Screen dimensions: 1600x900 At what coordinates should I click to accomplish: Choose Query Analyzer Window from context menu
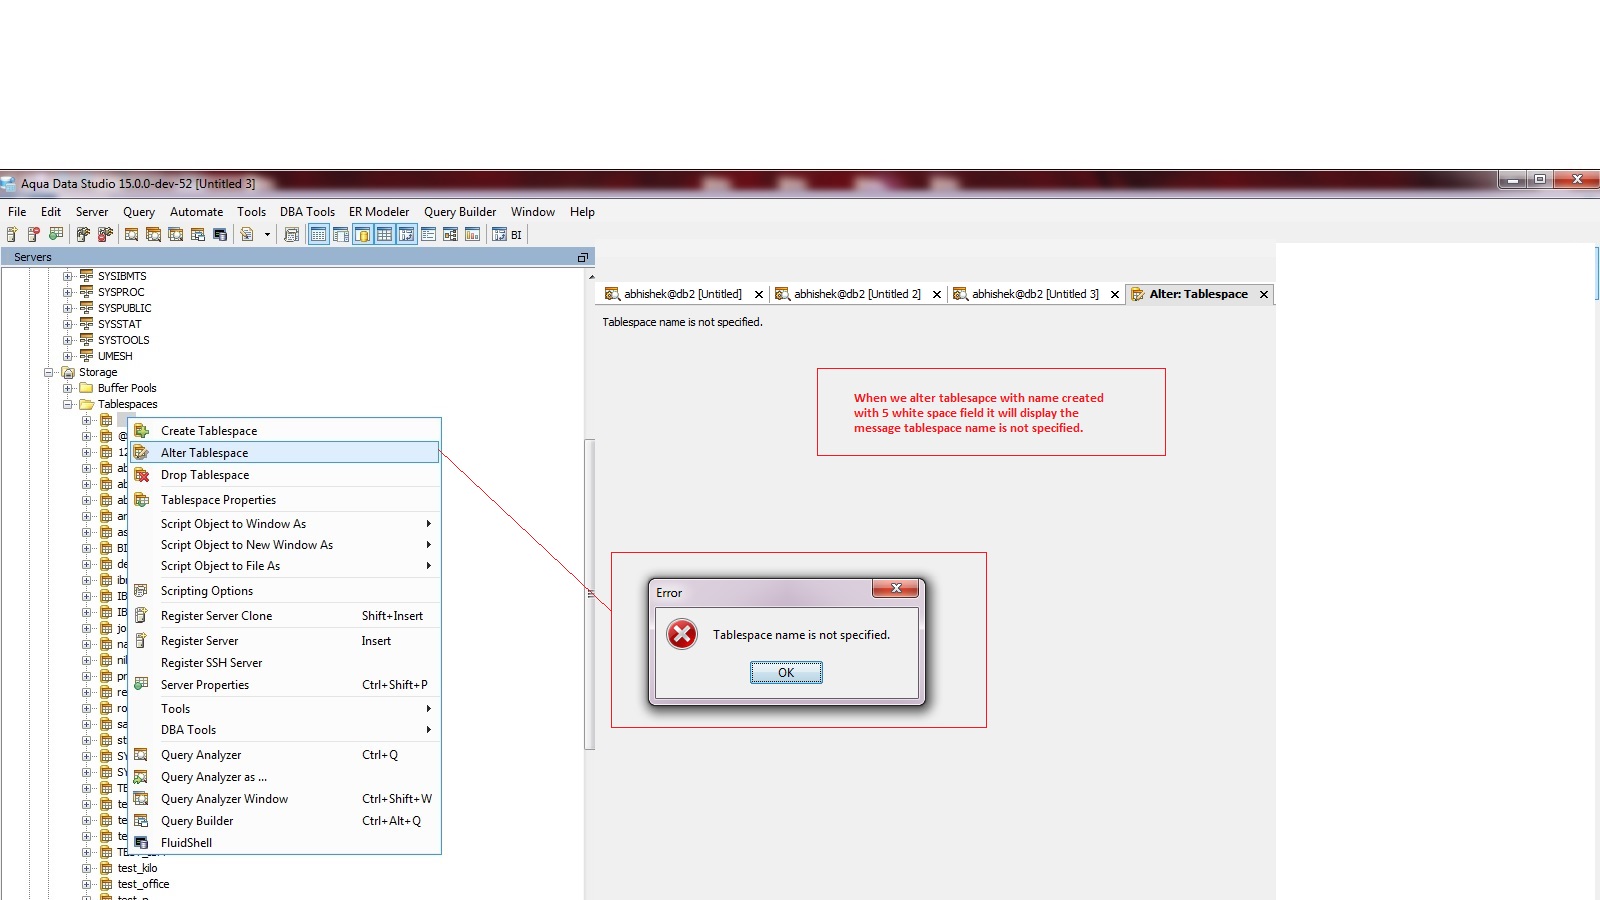(286, 799)
